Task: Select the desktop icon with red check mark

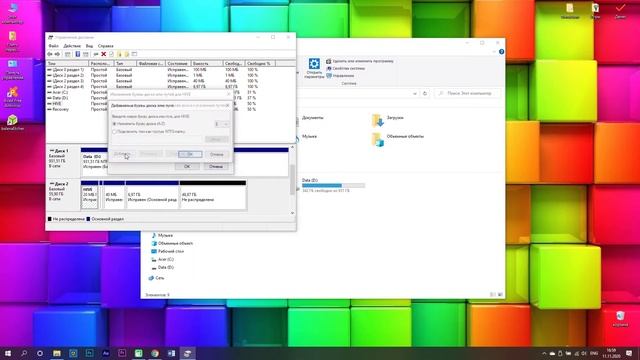Action: click(x=620, y=11)
